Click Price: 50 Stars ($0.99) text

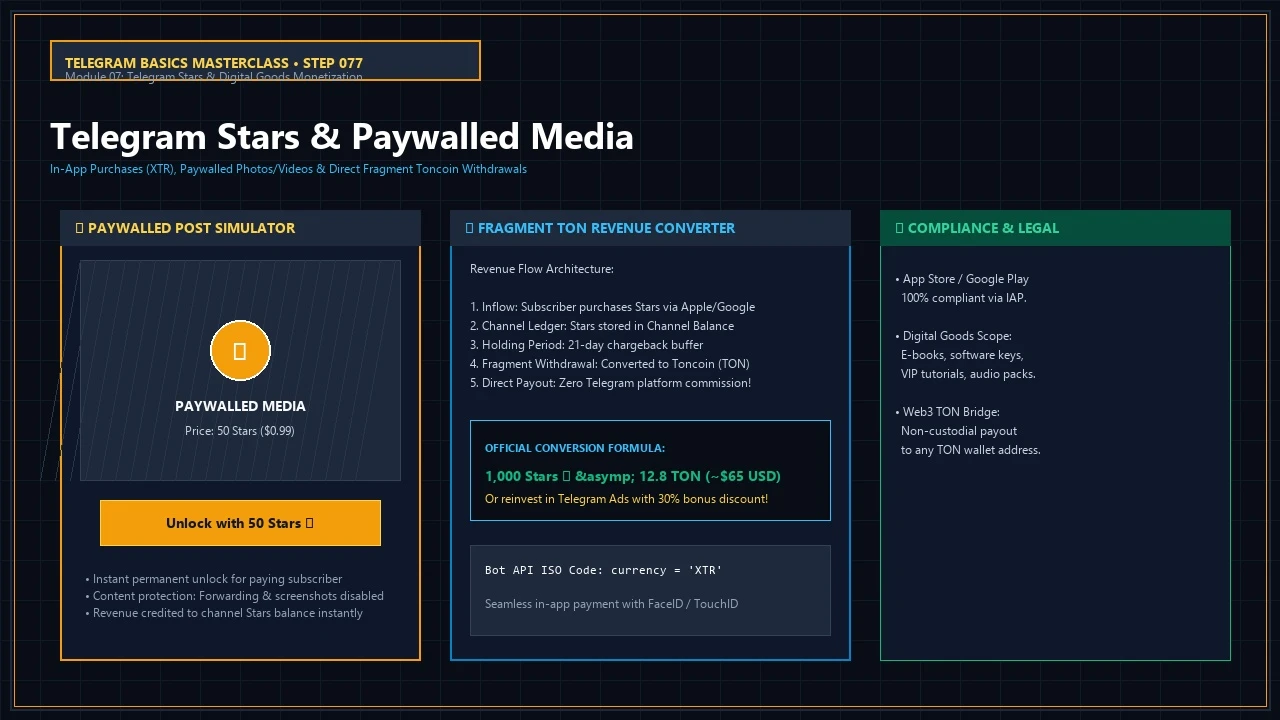click(x=240, y=431)
